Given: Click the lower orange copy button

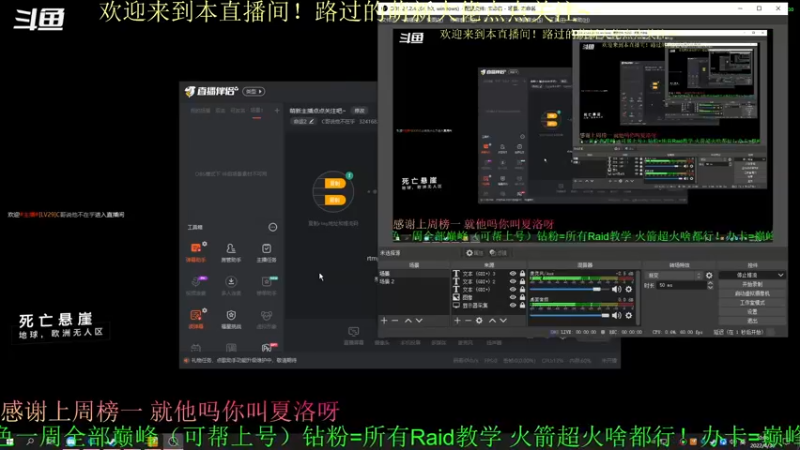Looking at the screenshot, I should click(x=334, y=200).
